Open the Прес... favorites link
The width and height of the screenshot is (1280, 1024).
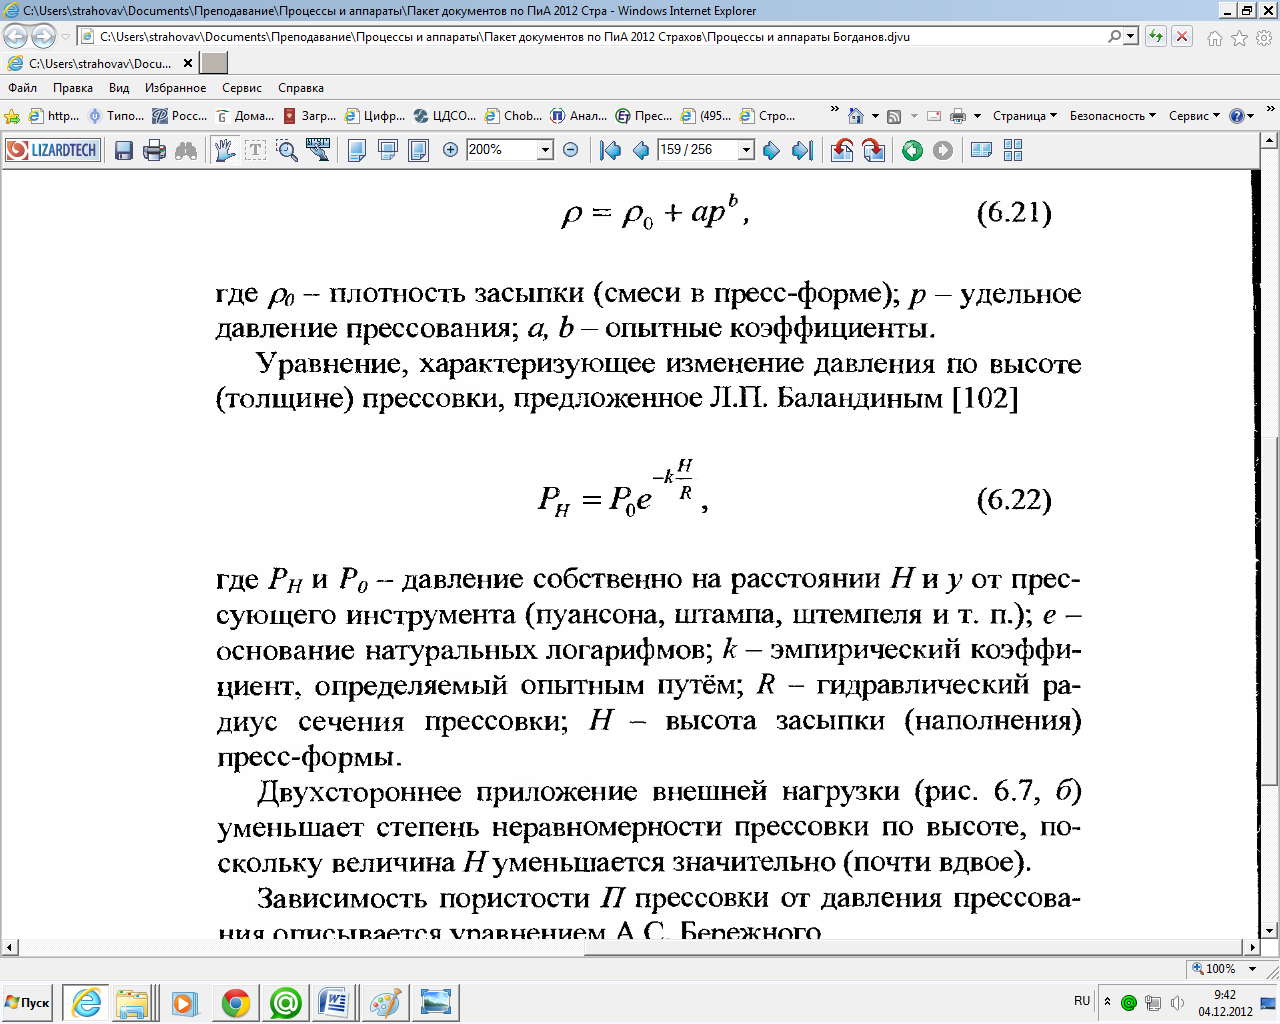click(644, 116)
